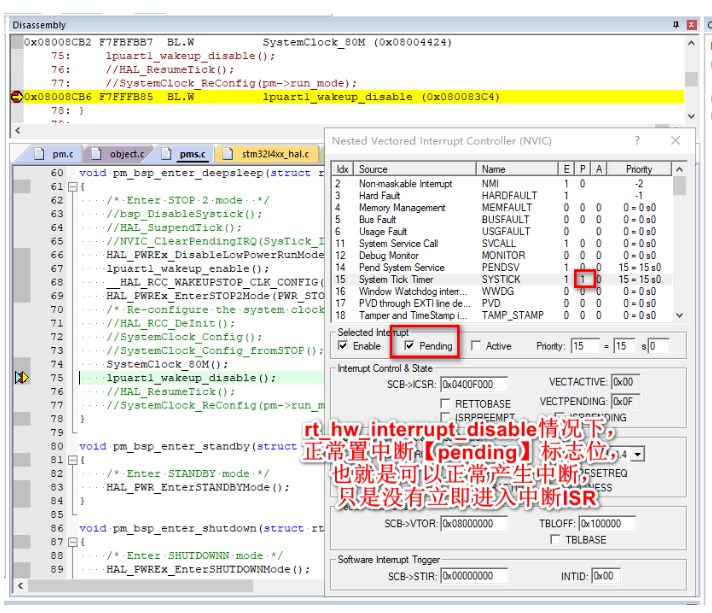Click the INTID value field

(606, 576)
